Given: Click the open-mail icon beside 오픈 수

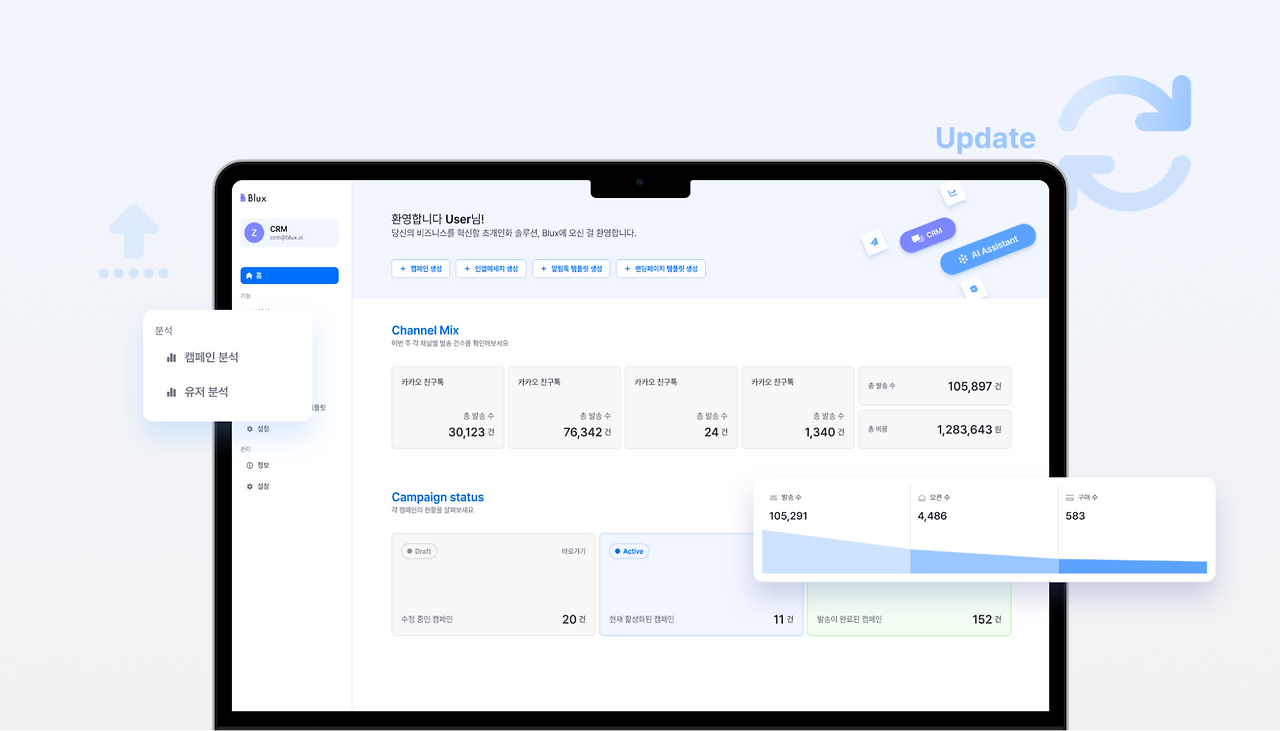Looking at the screenshot, I should [922, 497].
